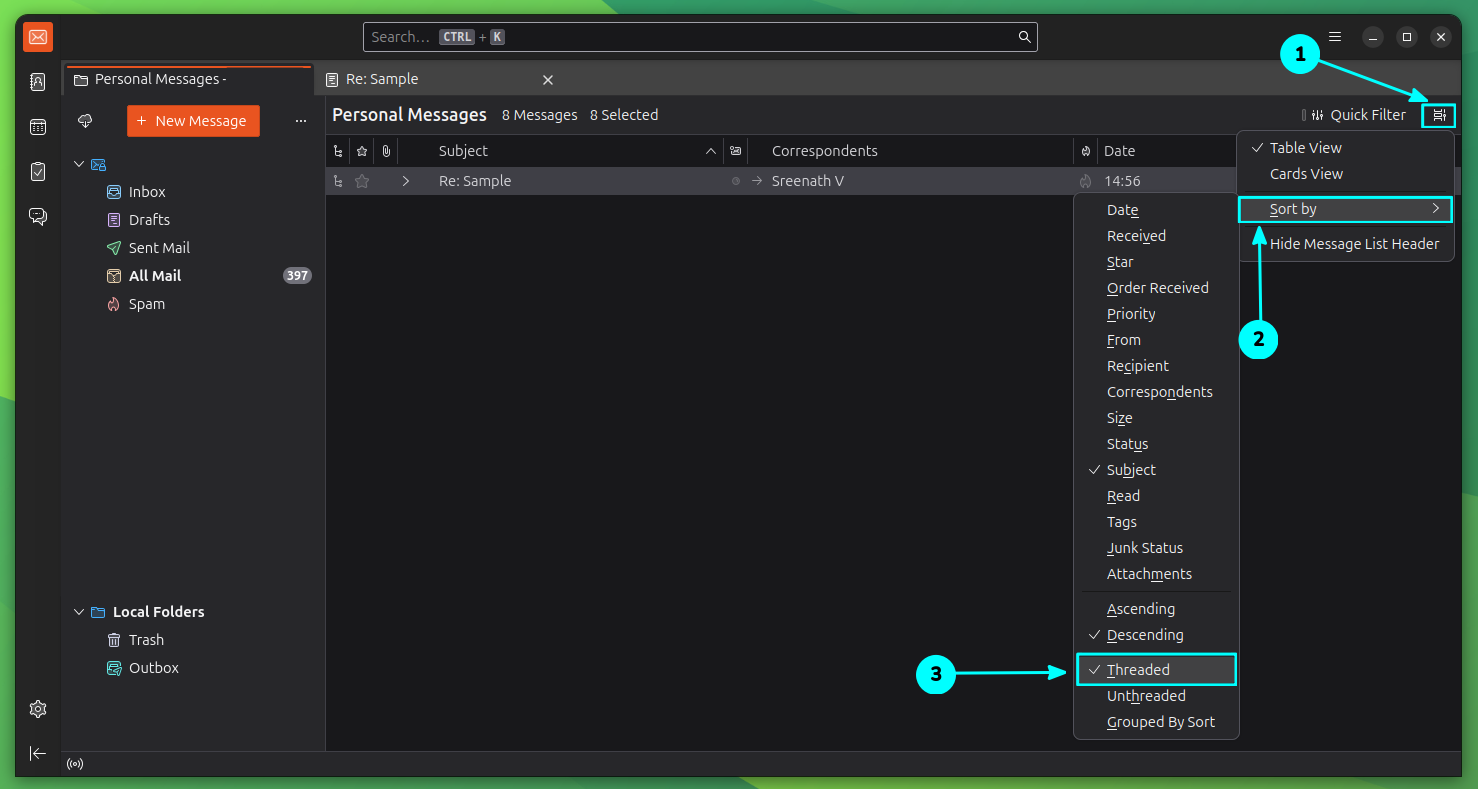Open the Tasks space in the sidebar
The width and height of the screenshot is (1478, 789).
38,172
